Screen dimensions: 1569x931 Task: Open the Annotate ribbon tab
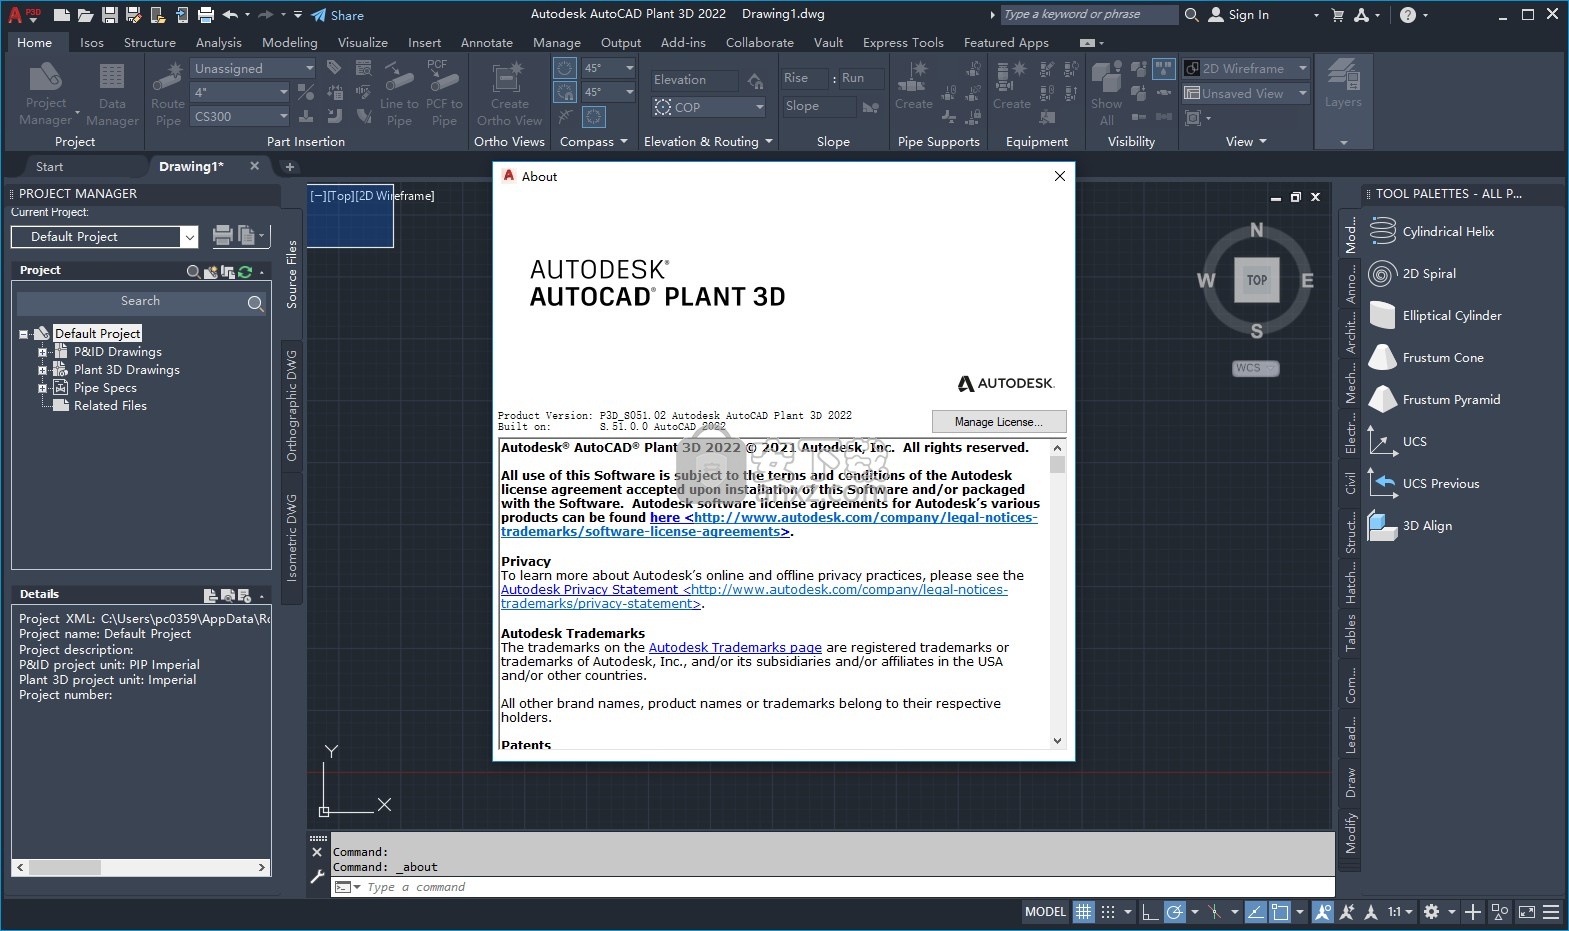[x=487, y=42]
